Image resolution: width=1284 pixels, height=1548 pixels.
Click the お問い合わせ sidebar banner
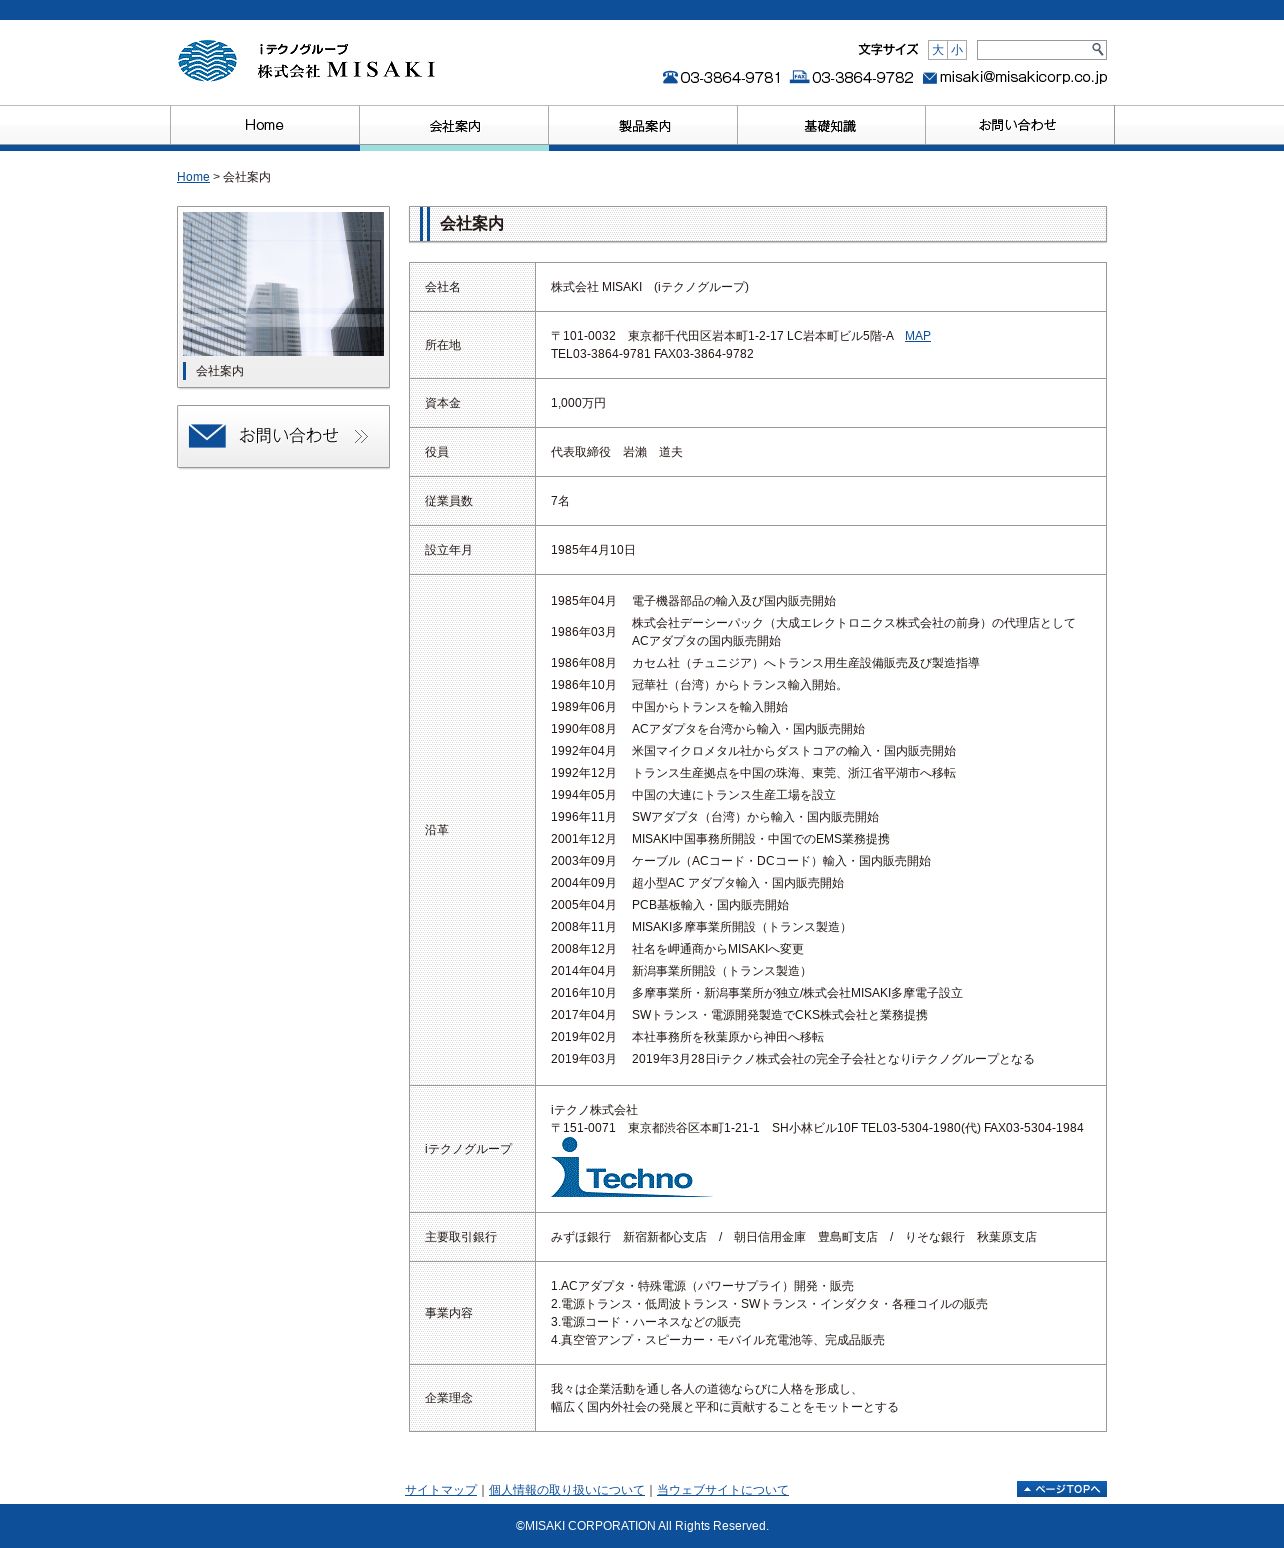[x=283, y=436]
